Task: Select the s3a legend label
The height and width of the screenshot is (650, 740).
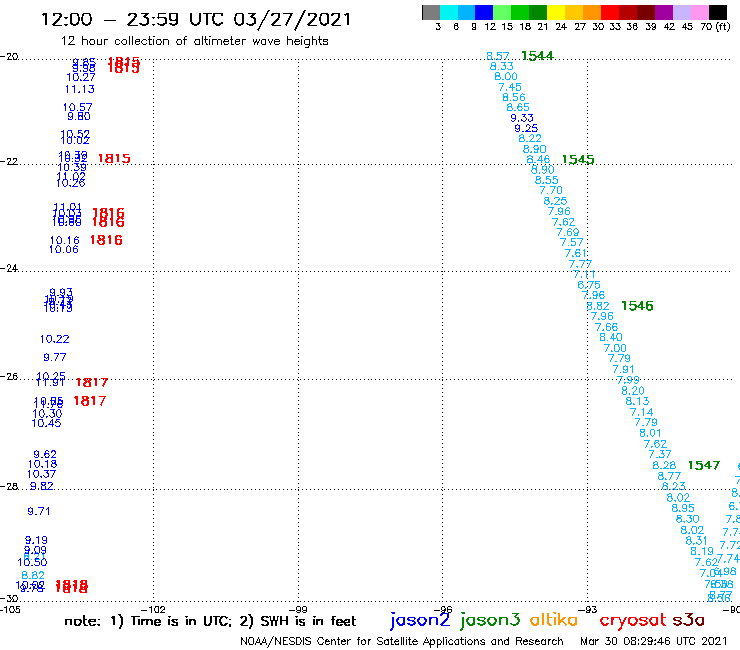Action: click(688, 620)
